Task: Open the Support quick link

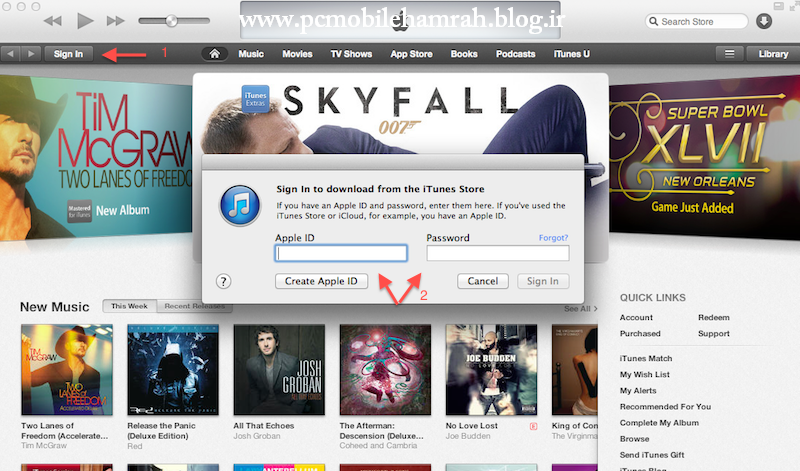Action: [x=714, y=334]
